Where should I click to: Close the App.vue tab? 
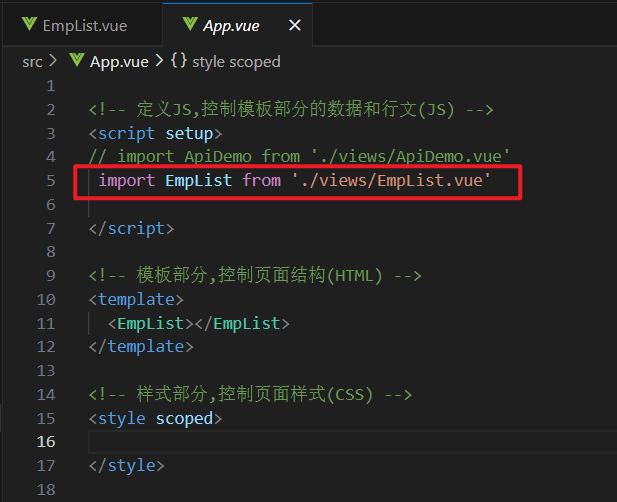[x=295, y=26]
